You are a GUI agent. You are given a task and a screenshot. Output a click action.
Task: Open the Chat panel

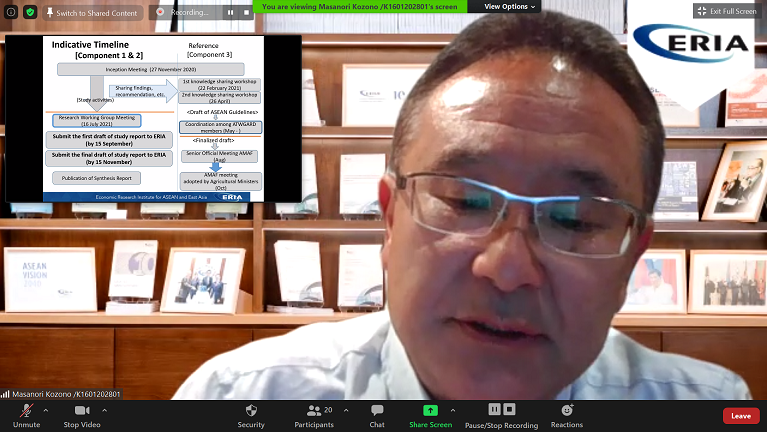coord(377,415)
